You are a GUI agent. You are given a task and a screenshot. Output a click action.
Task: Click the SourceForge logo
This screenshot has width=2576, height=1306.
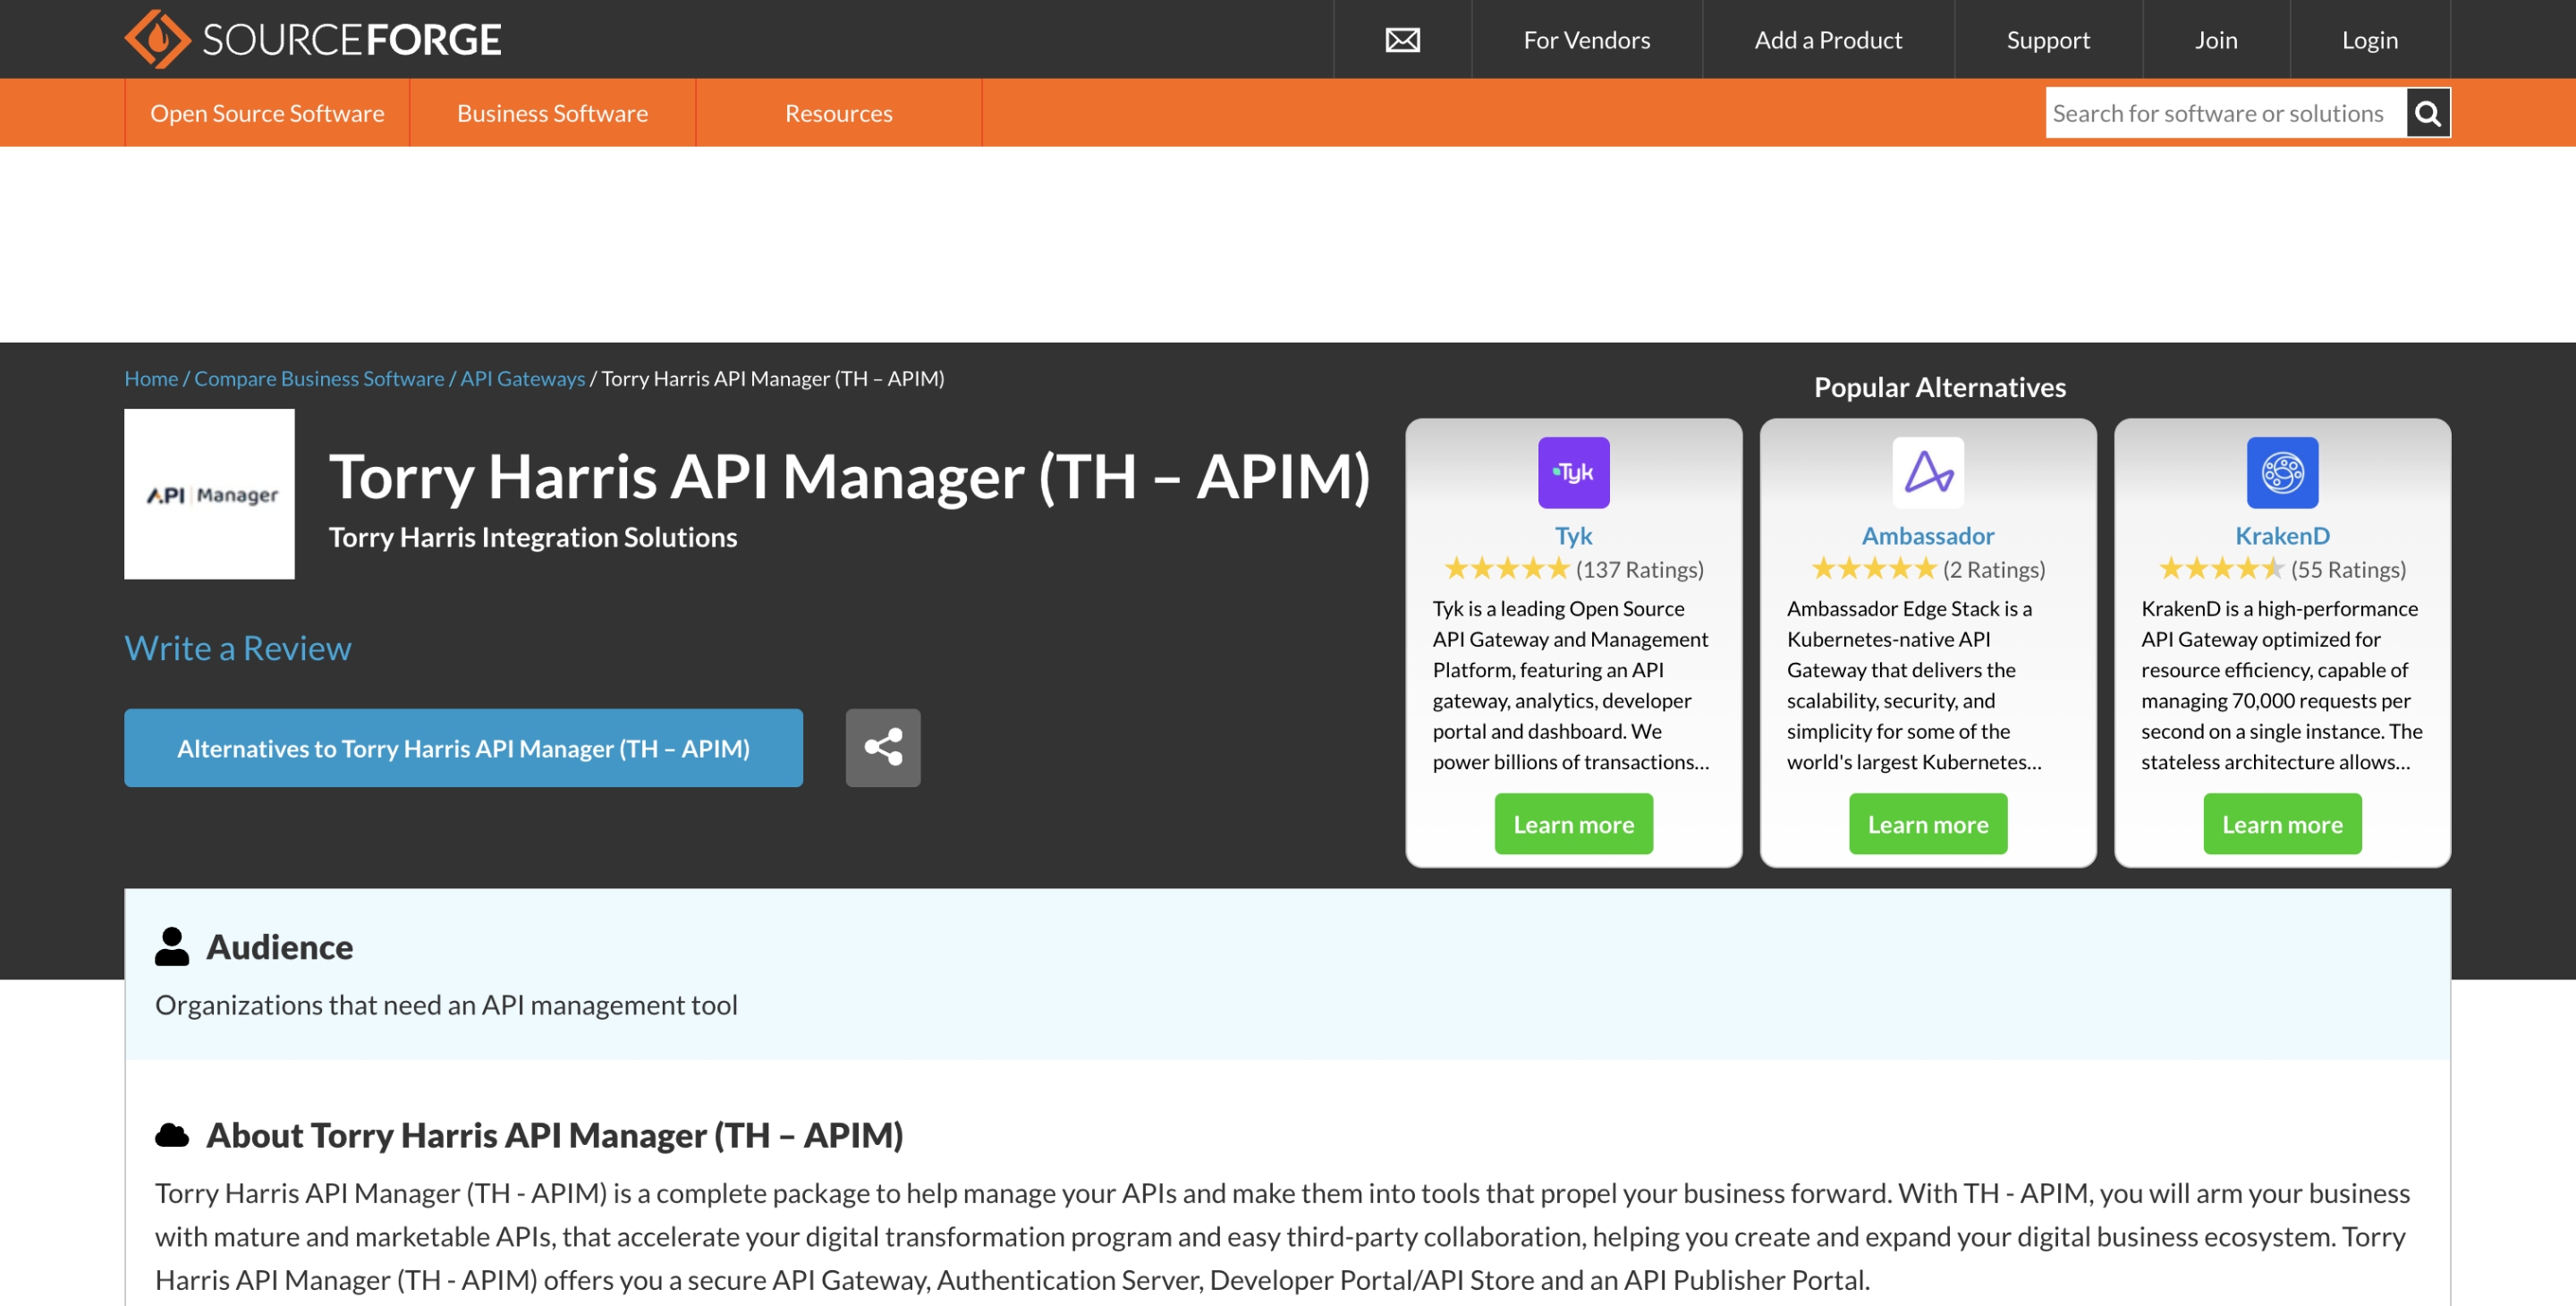click(x=312, y=39)
